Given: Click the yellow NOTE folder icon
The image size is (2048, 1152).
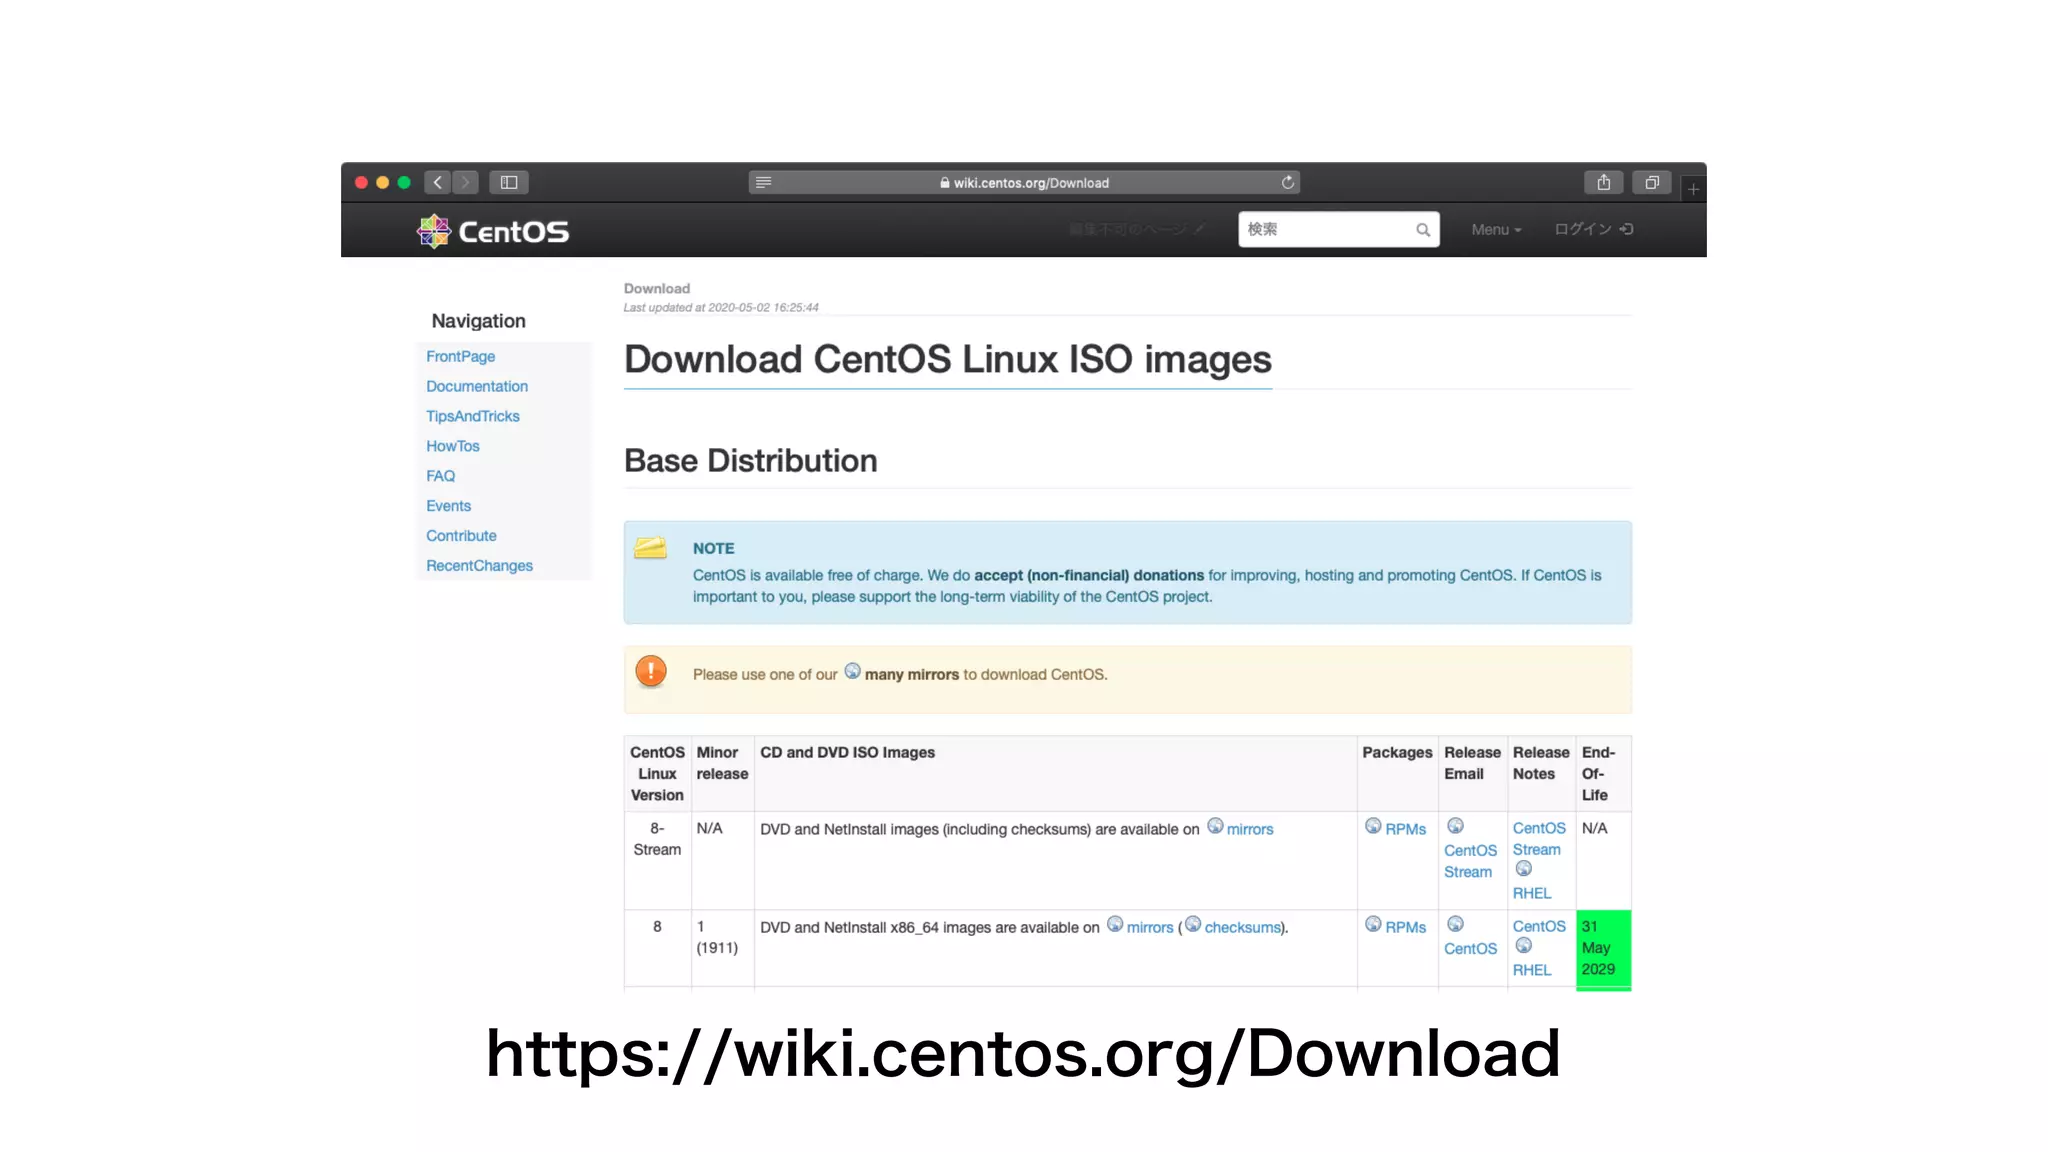Looking at the screenshot, I should pyautogui.click(x=651, y=547).
